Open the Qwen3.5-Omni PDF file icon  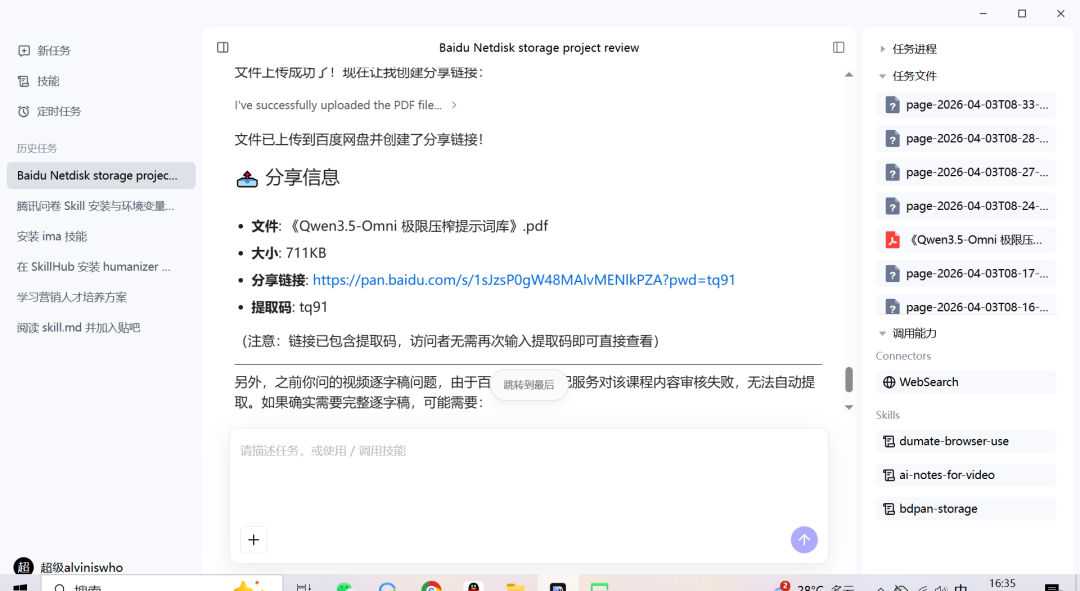click(891, 239)
